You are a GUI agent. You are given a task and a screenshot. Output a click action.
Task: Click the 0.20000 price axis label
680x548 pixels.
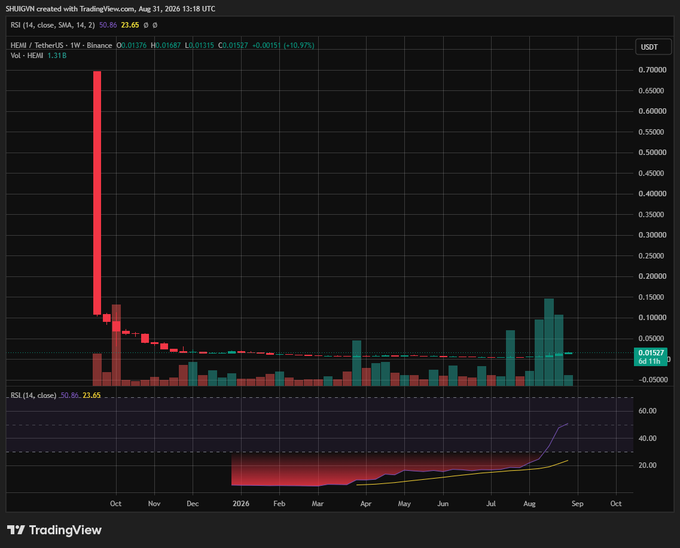point(652,276)
